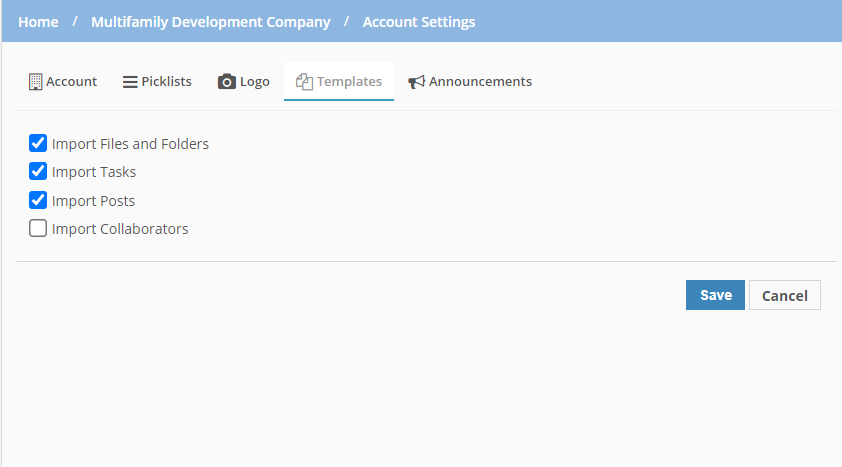Viewport: 842px width, 467px height.
Task: Click the copy icon beside Templates
Action: [x=304, y=82]
